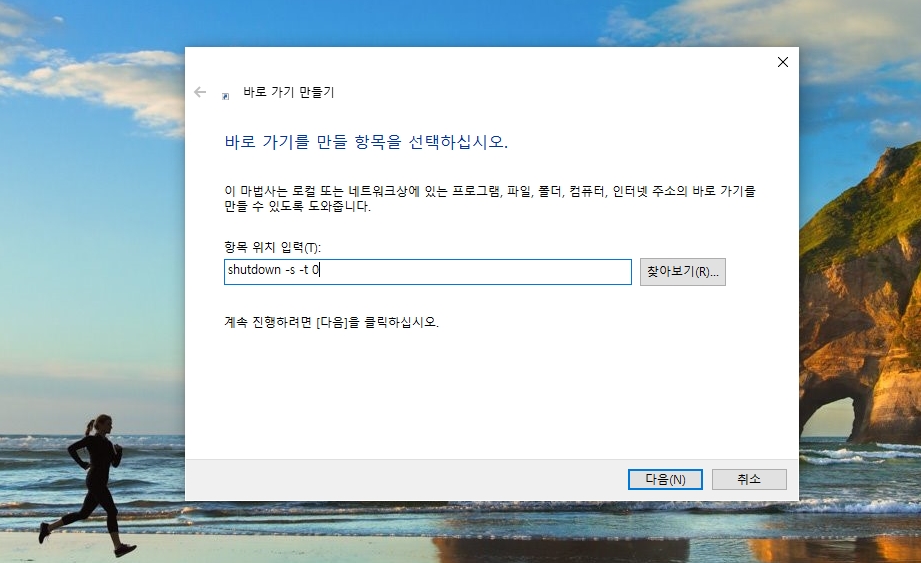The image size is (921, 563).
Task: Cancel the wizard with 취소 button
Action: (749, 479)
